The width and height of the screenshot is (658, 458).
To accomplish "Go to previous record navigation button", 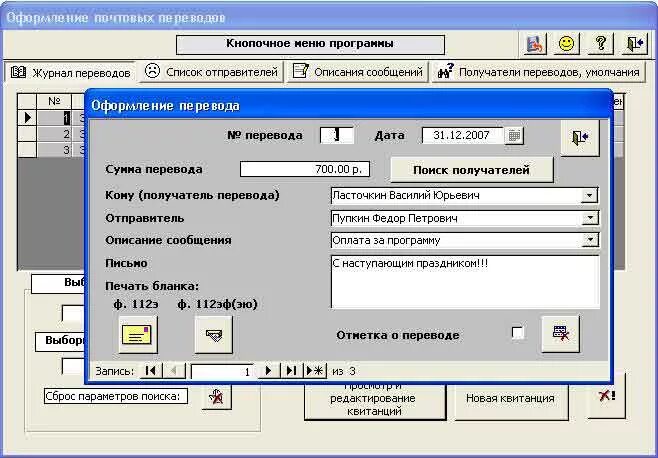I will tap(174, 371).
